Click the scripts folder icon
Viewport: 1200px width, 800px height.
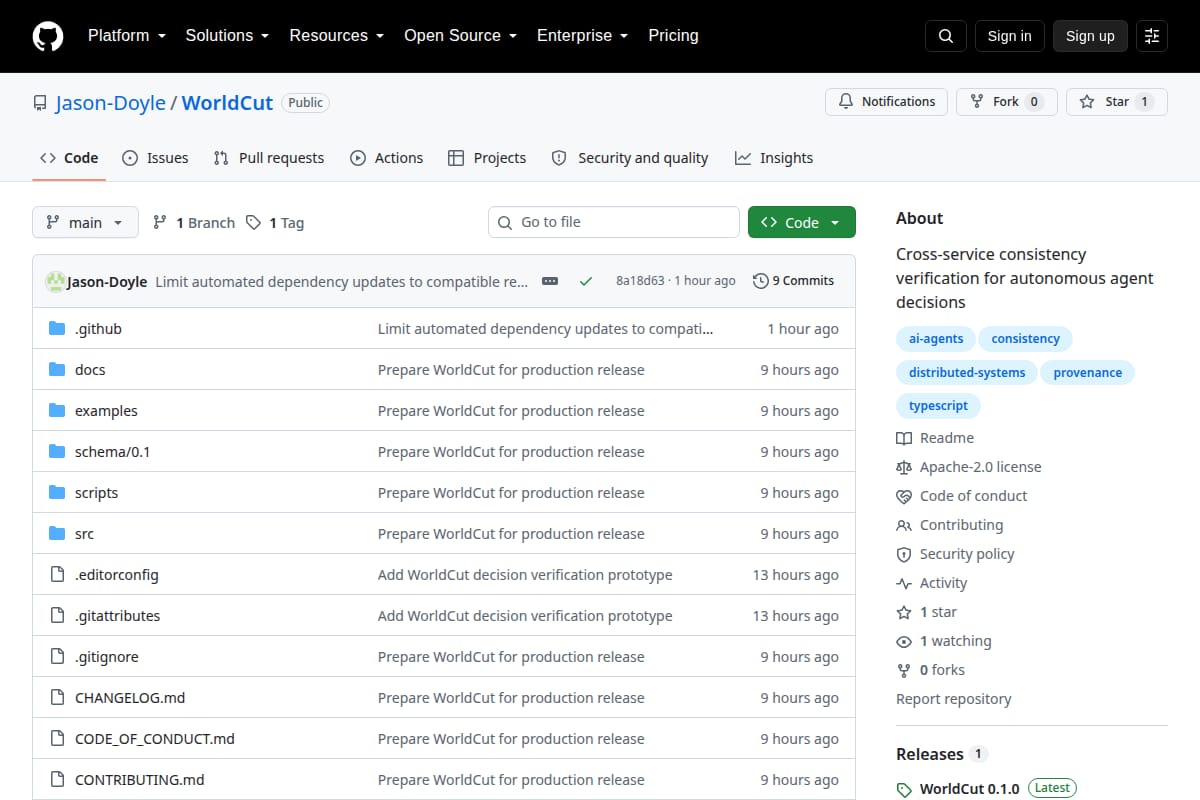(57, 492)
